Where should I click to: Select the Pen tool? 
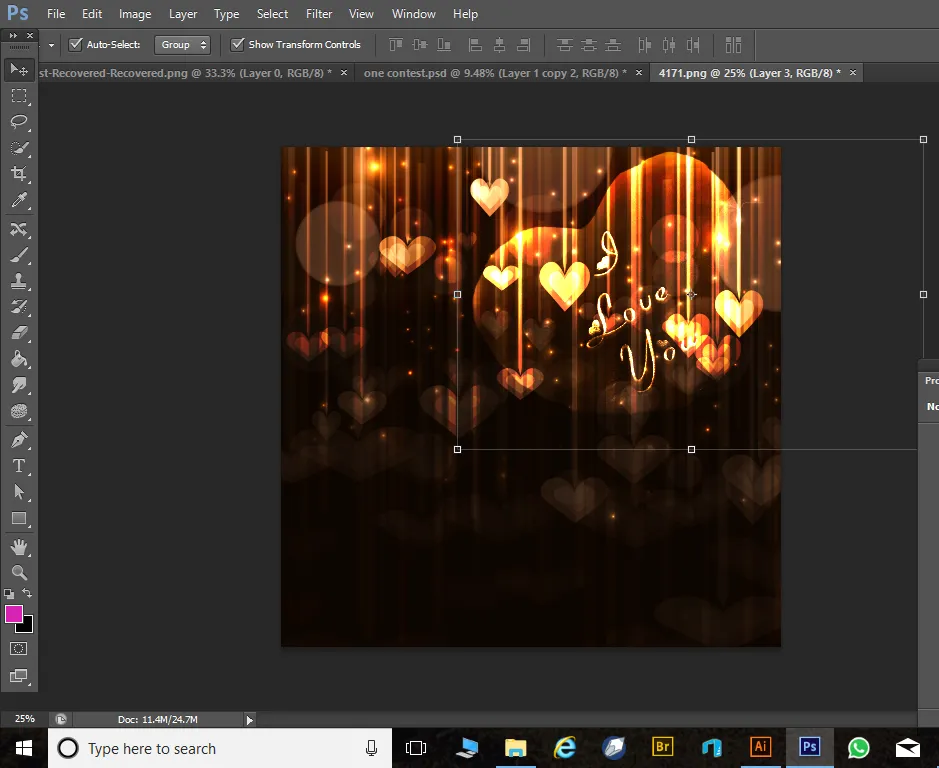(x=19, y=440)
